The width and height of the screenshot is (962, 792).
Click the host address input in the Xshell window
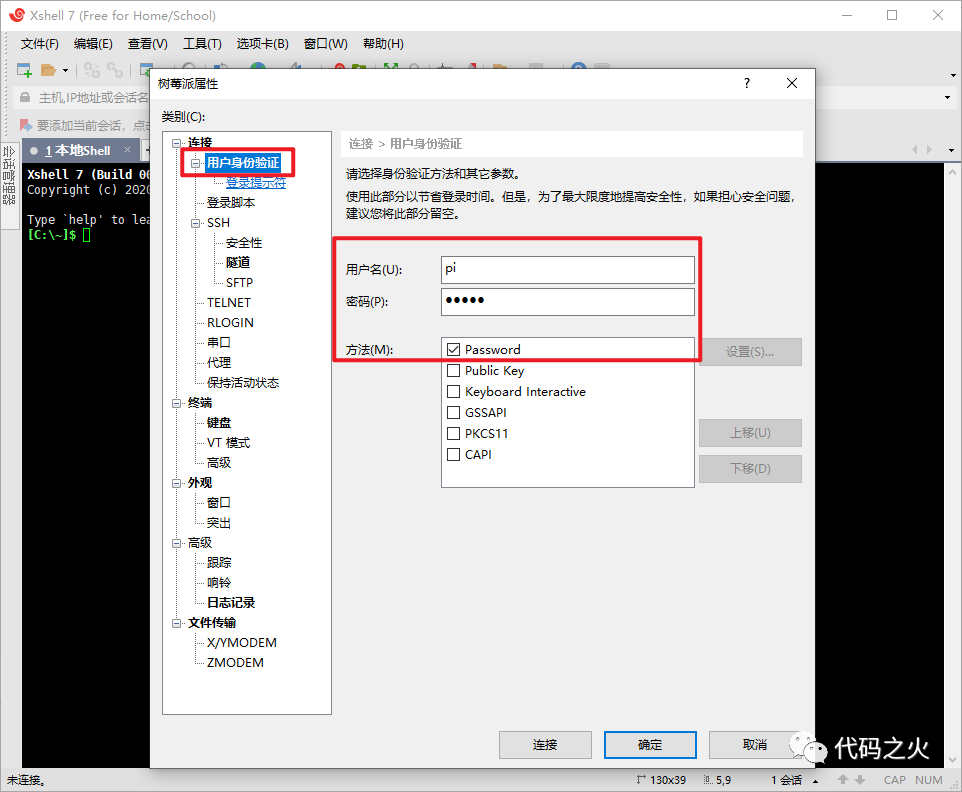pos(93,98)
